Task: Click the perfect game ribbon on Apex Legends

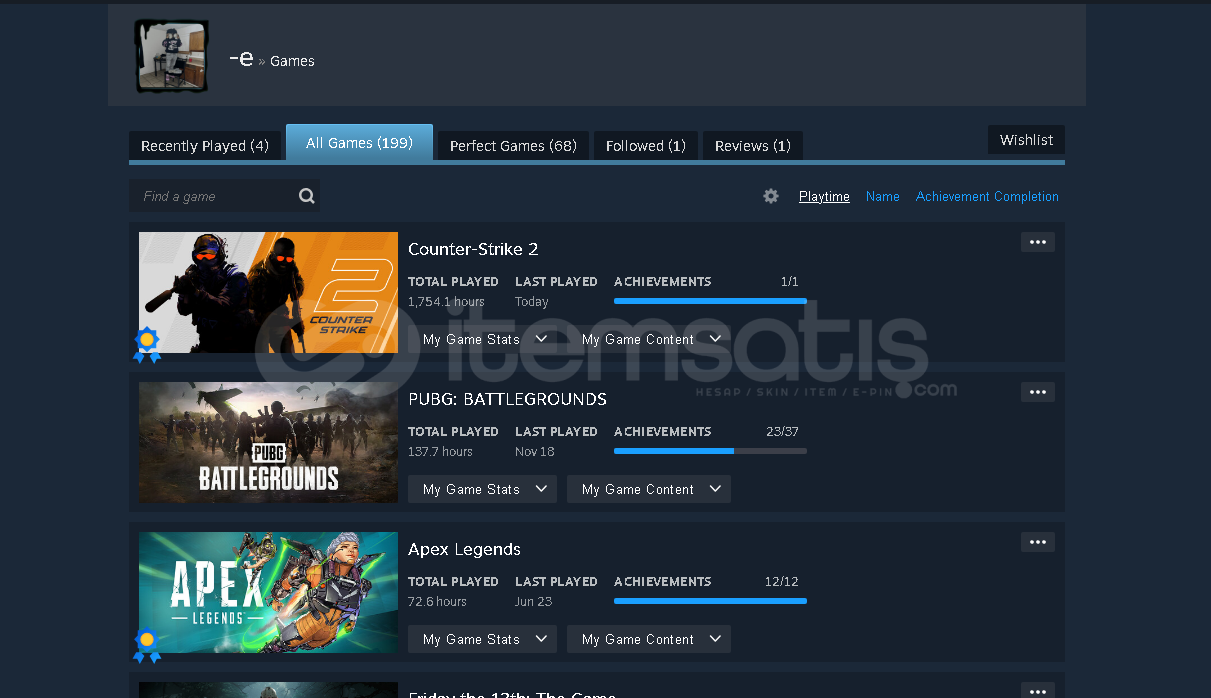Action: (147, 643)
